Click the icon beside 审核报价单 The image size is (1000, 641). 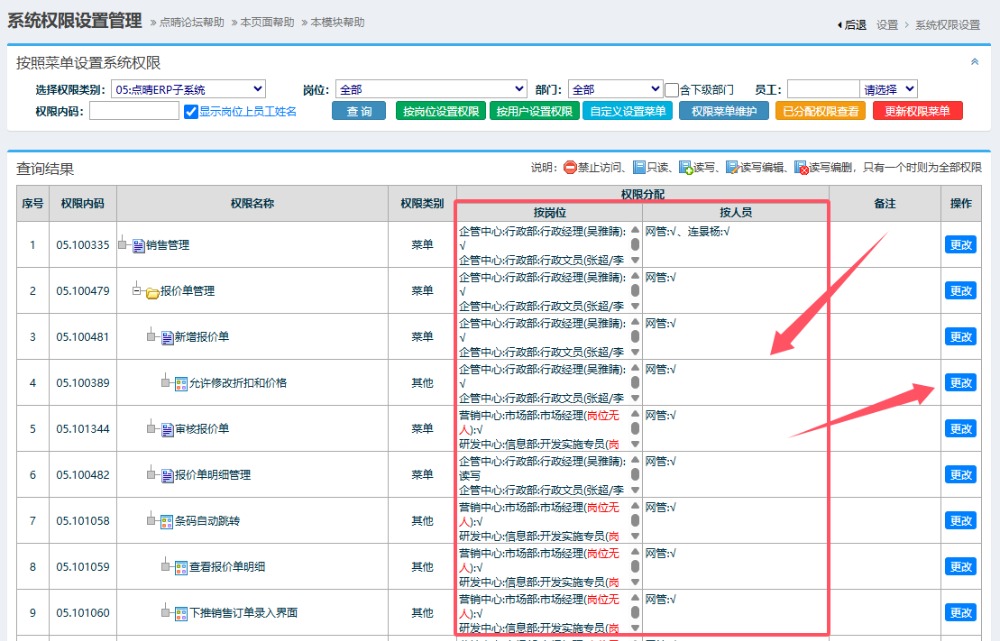coord(167,430)
